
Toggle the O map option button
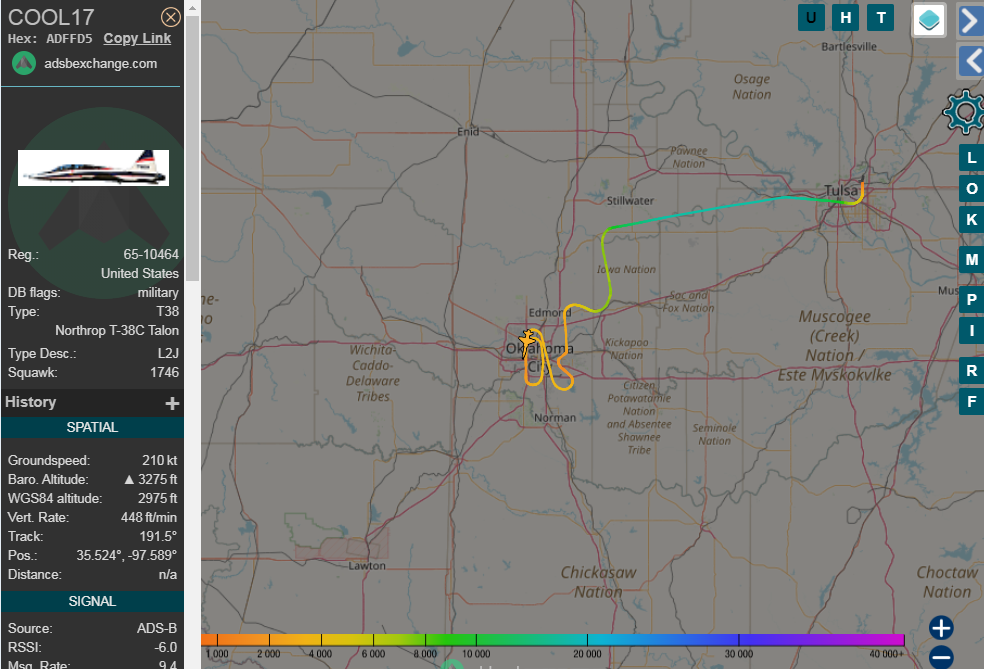(x=971, y=188)
